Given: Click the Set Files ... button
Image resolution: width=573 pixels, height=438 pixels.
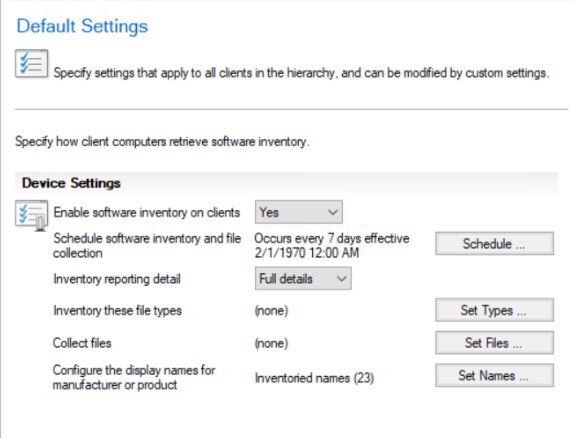Looking at the screenshot, I should click(494, 343).
